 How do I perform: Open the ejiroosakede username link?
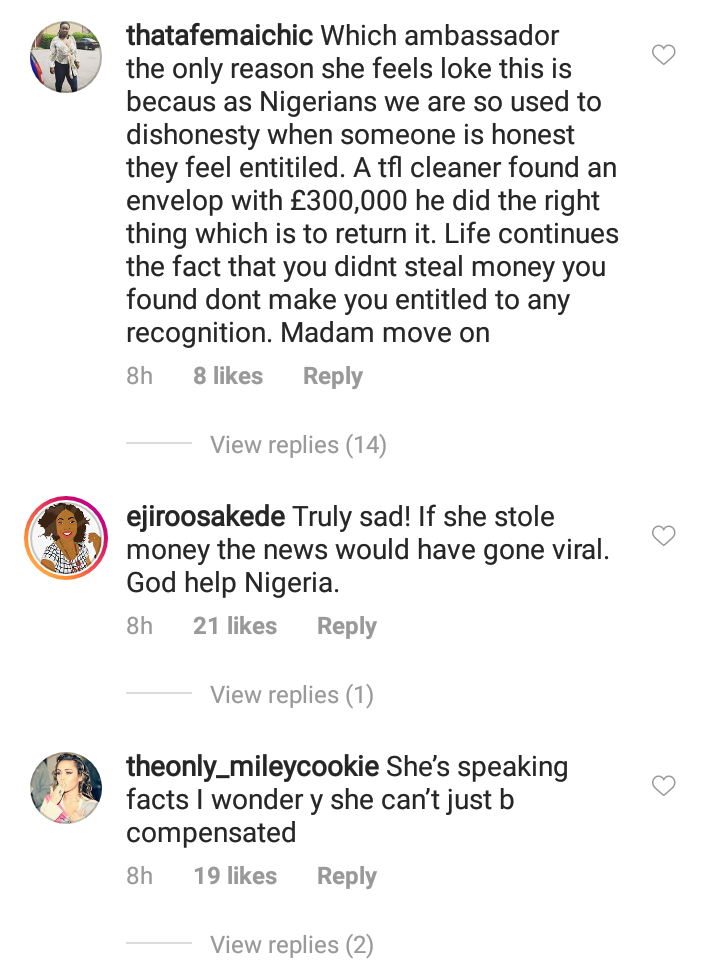(x=206, y=518)
